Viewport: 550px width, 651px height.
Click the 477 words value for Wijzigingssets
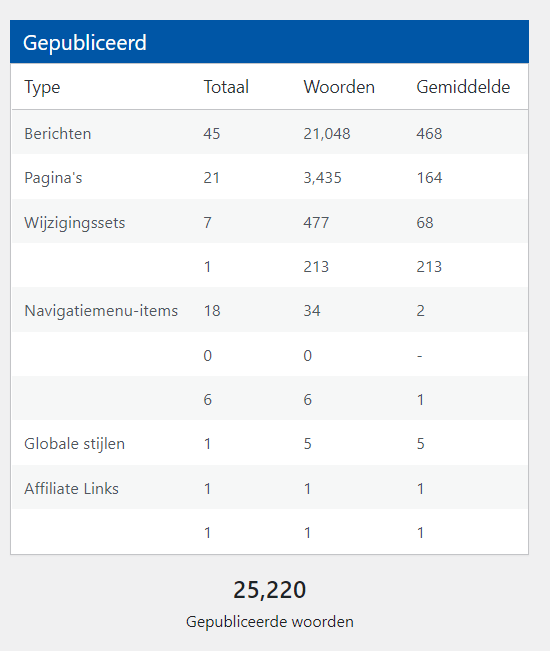pos(316,223)
